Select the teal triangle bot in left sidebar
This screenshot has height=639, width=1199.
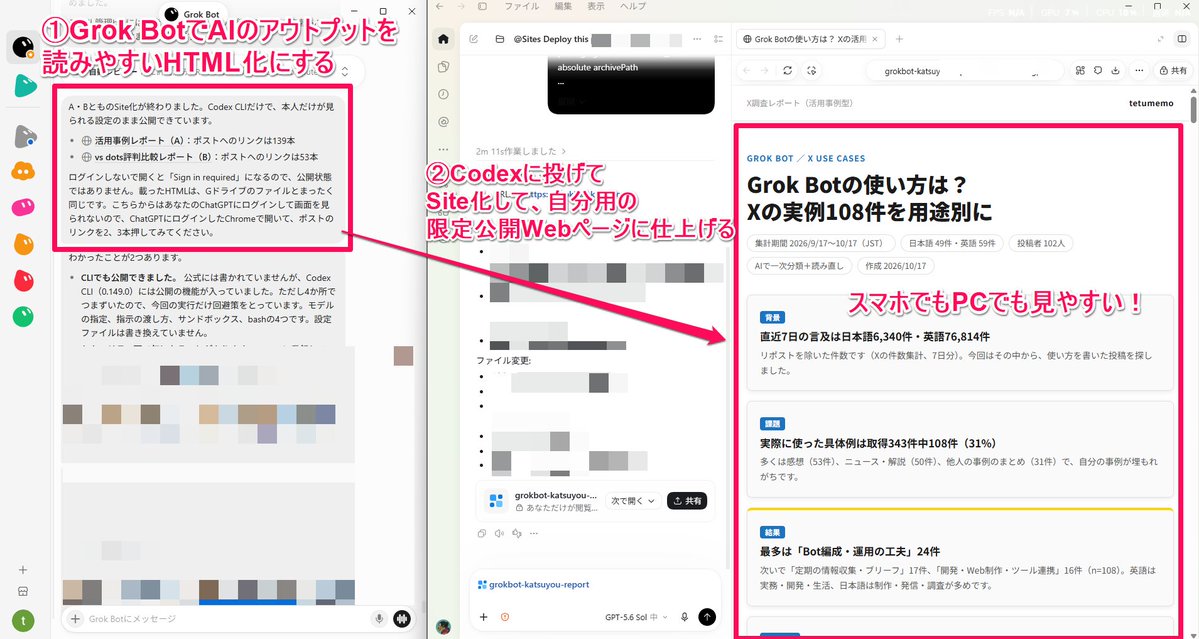click(25, 85)
